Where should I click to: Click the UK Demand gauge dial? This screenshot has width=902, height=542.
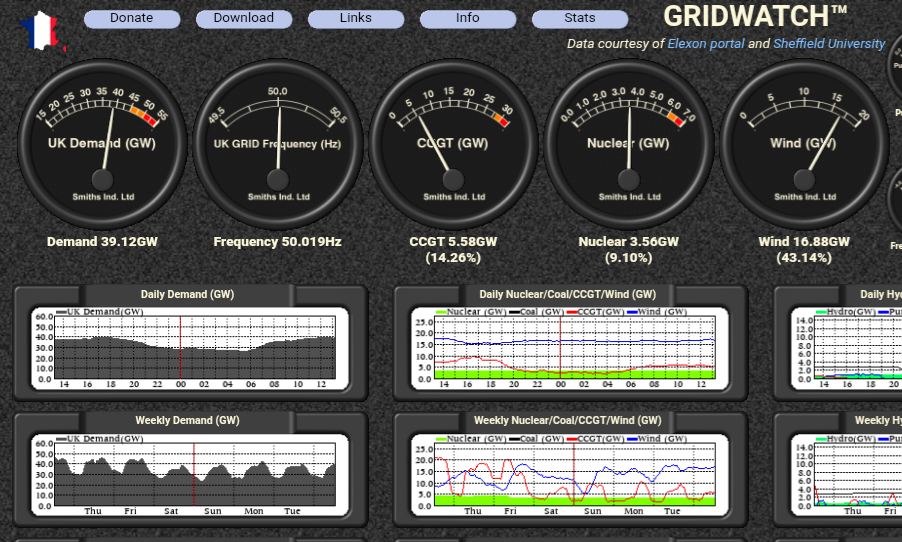click(102, 143)
